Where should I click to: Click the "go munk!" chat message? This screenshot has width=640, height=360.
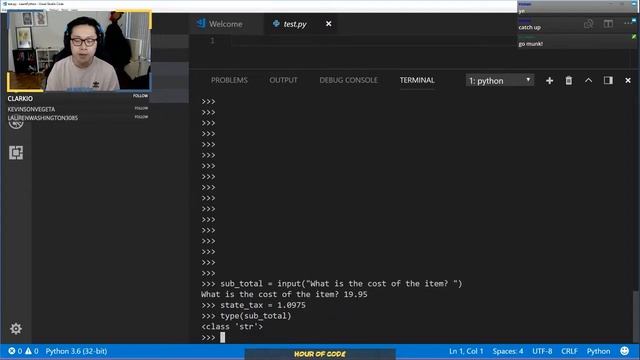click(x=531, y=44)
